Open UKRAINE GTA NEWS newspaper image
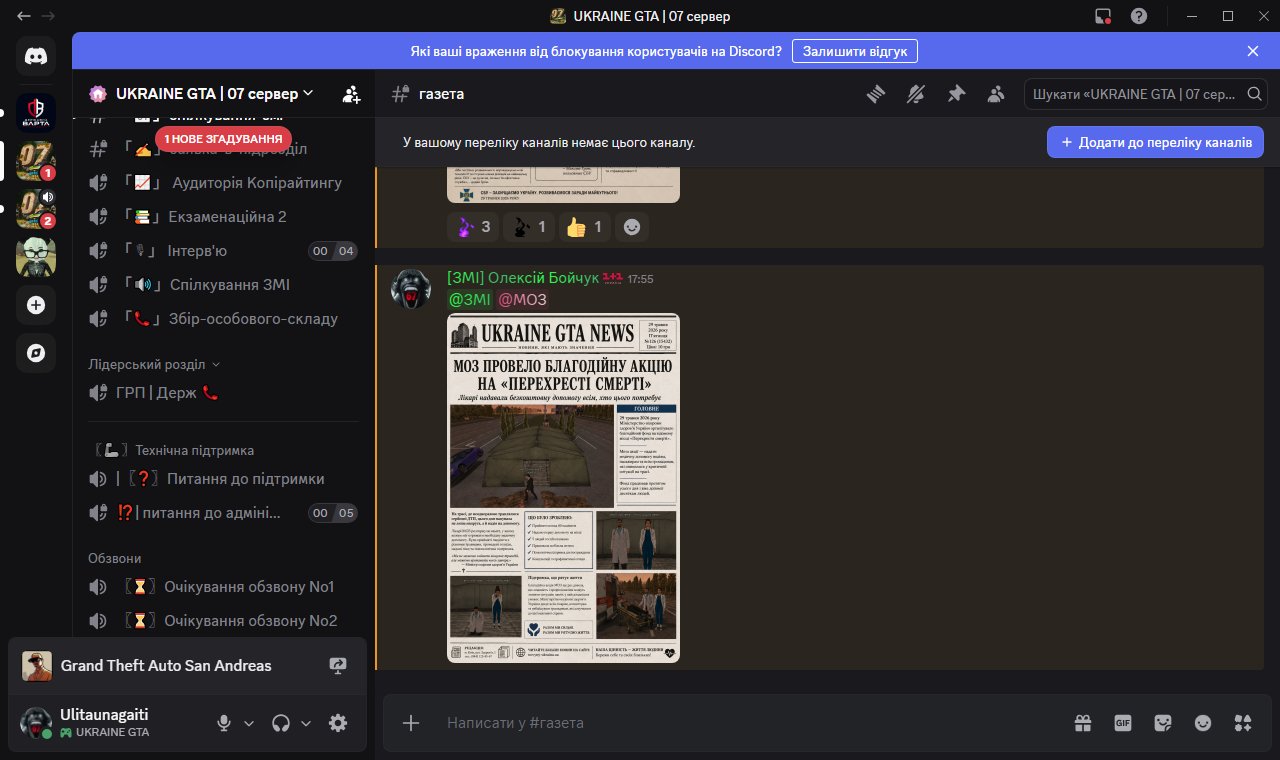 [563, 488]
